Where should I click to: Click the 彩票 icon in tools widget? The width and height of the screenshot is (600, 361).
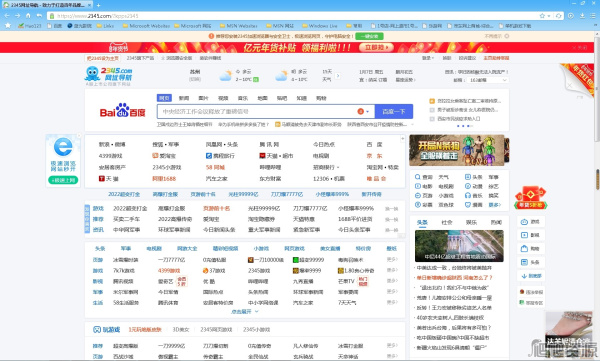point(417,205)
